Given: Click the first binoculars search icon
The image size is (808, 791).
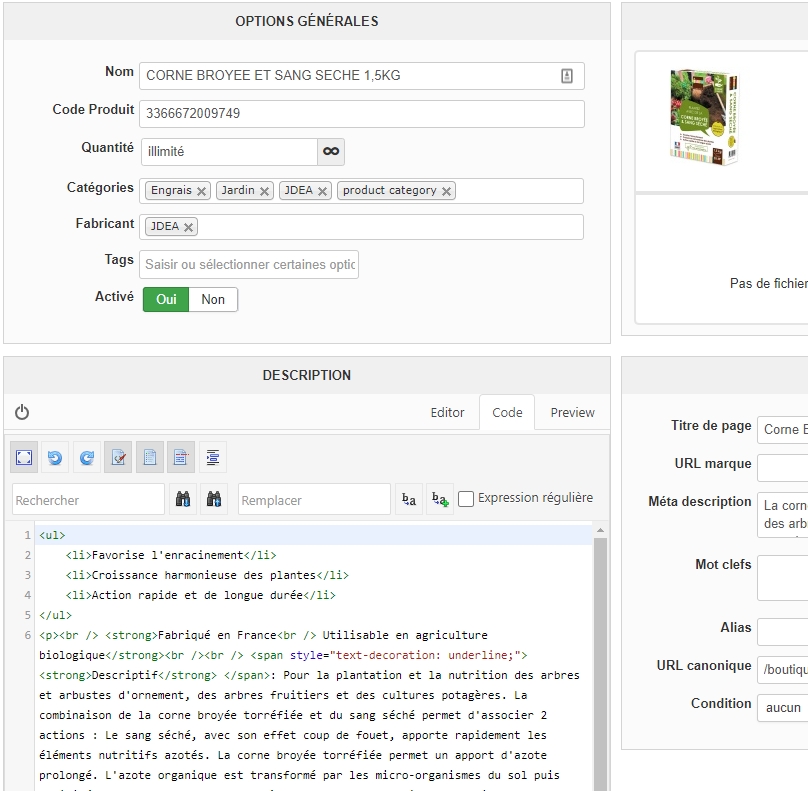Looking at the screenshot, I should [184, 499].
